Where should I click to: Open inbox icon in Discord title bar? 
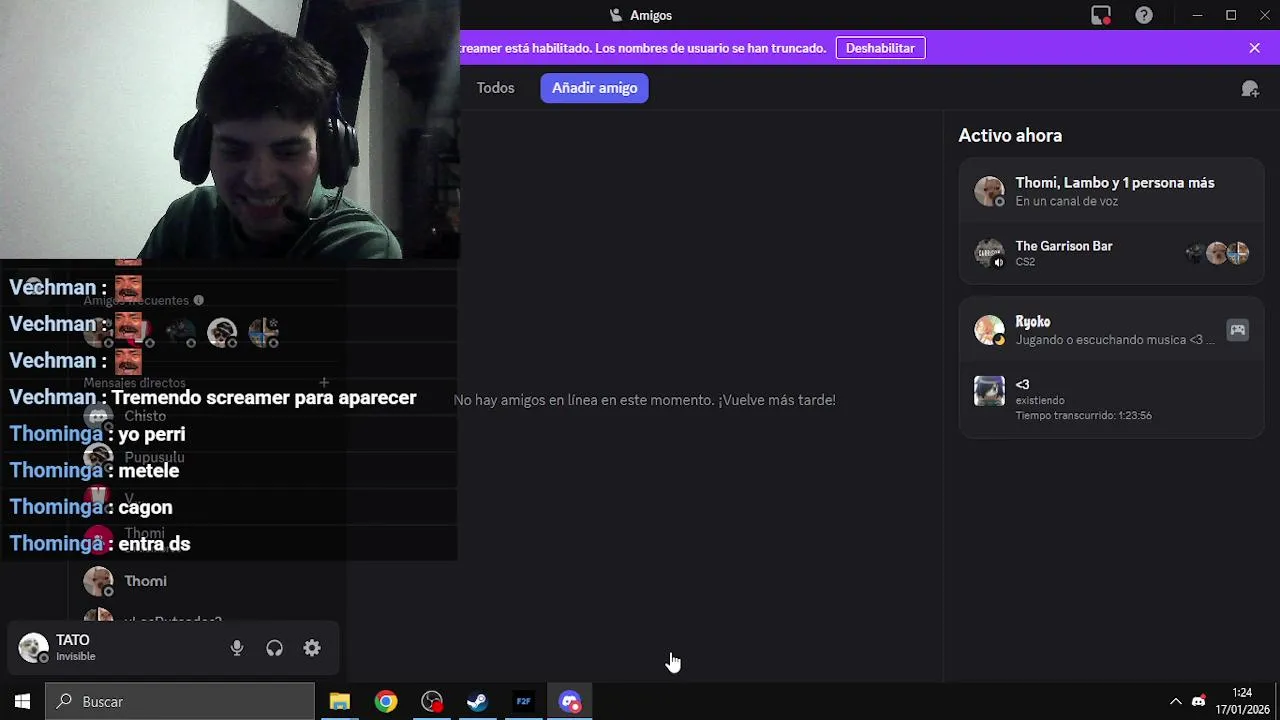pyautogui.click(x=1101, y=15)
